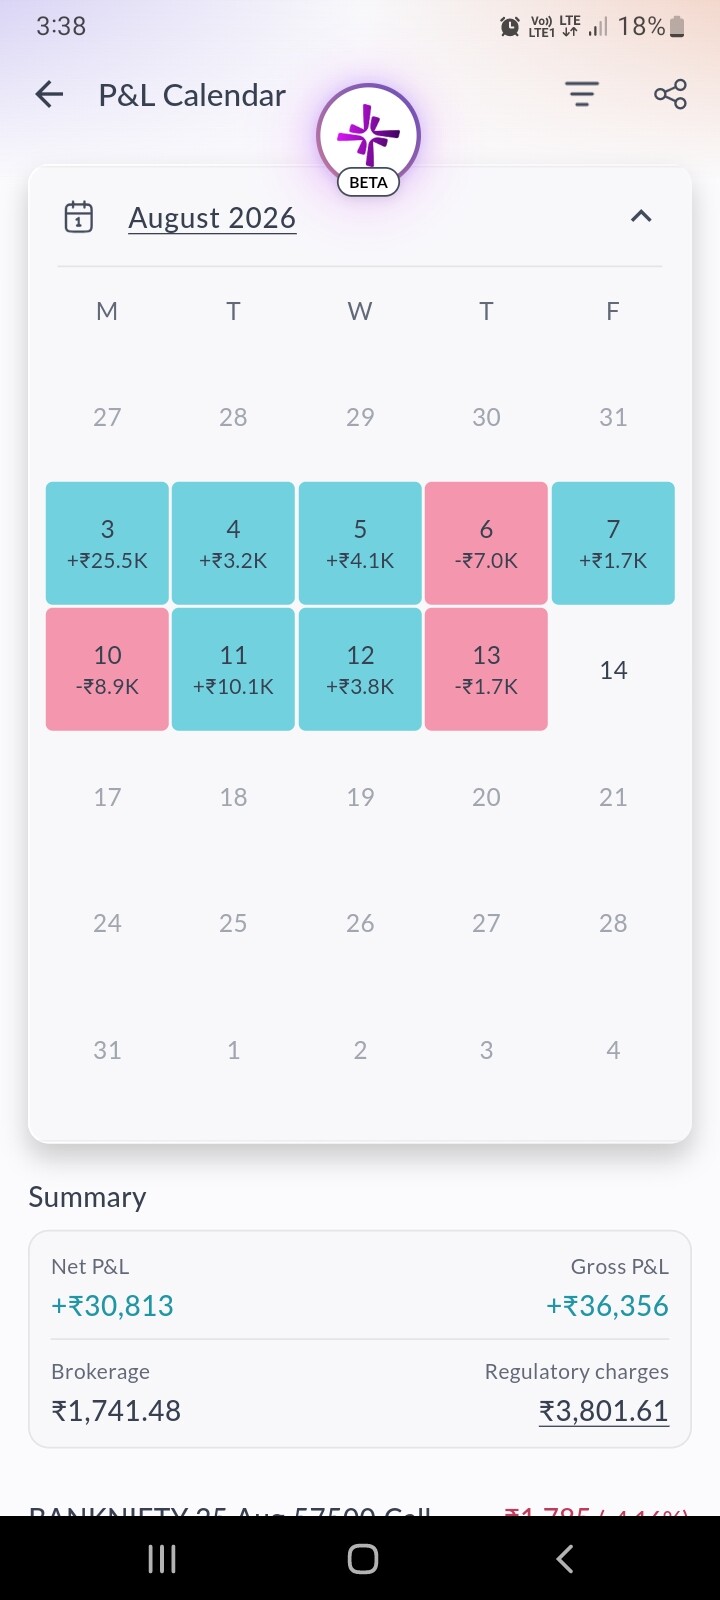The height and width of the screenshot is (1600, 720).
Task: Collapse the calendar with the up chevron
Action: pyautogui.click(x=641, y=216)
